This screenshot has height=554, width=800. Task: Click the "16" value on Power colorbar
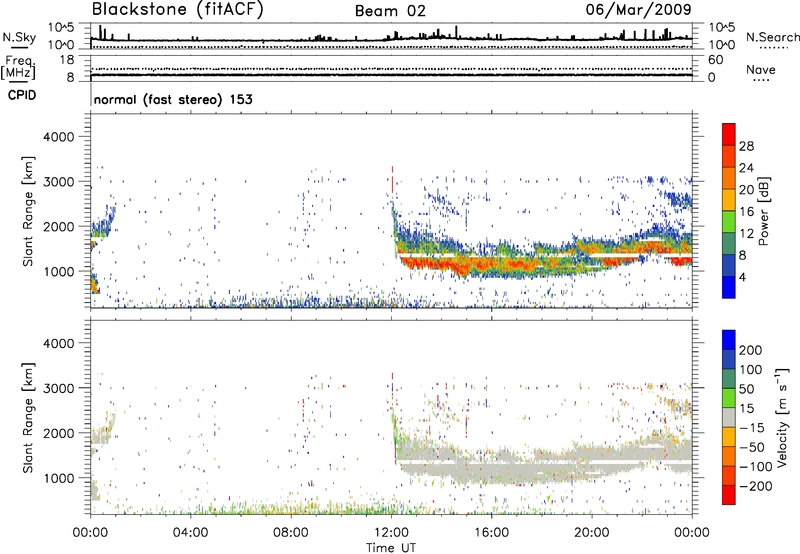pos(746,212)
